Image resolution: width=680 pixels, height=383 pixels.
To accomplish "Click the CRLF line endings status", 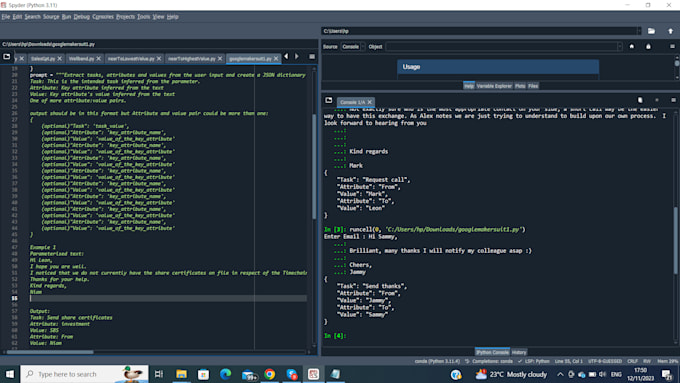I will coord(632,361).
